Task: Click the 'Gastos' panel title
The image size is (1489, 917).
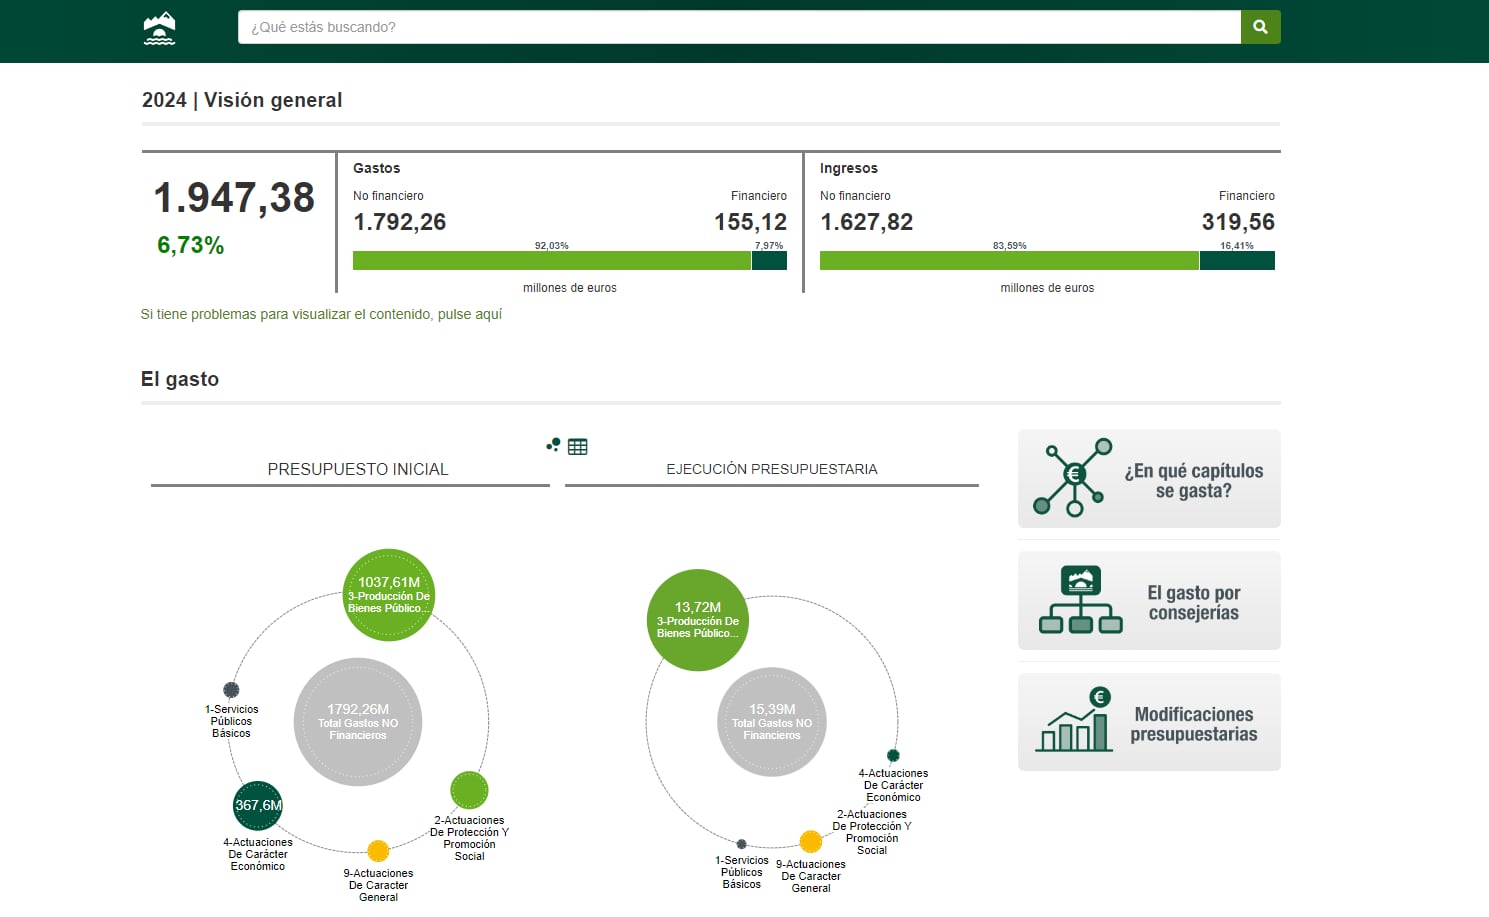Action: coord(377,168)
